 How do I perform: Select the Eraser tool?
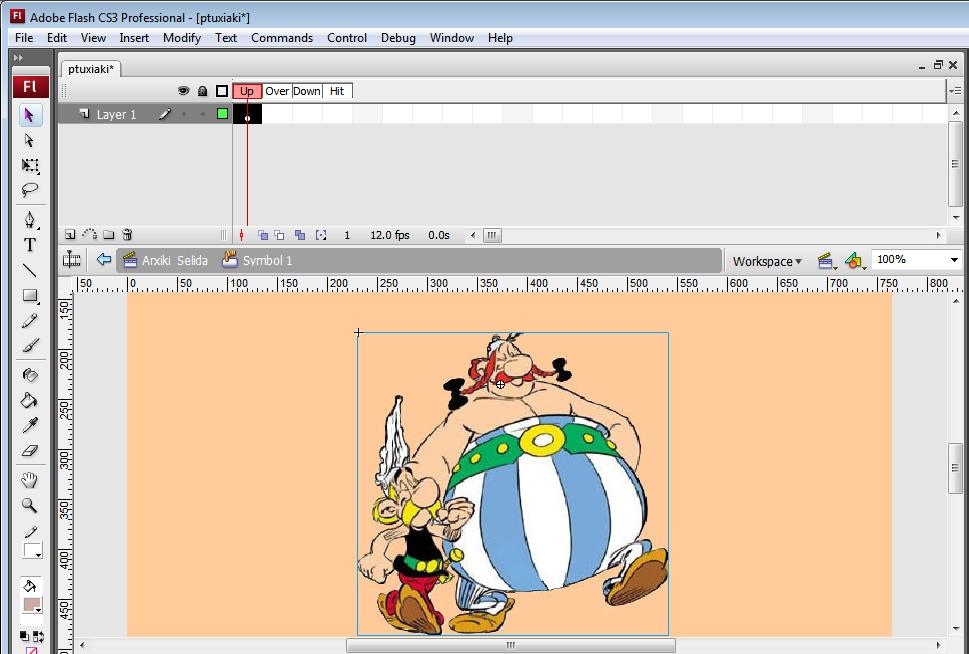click(29, 451)
